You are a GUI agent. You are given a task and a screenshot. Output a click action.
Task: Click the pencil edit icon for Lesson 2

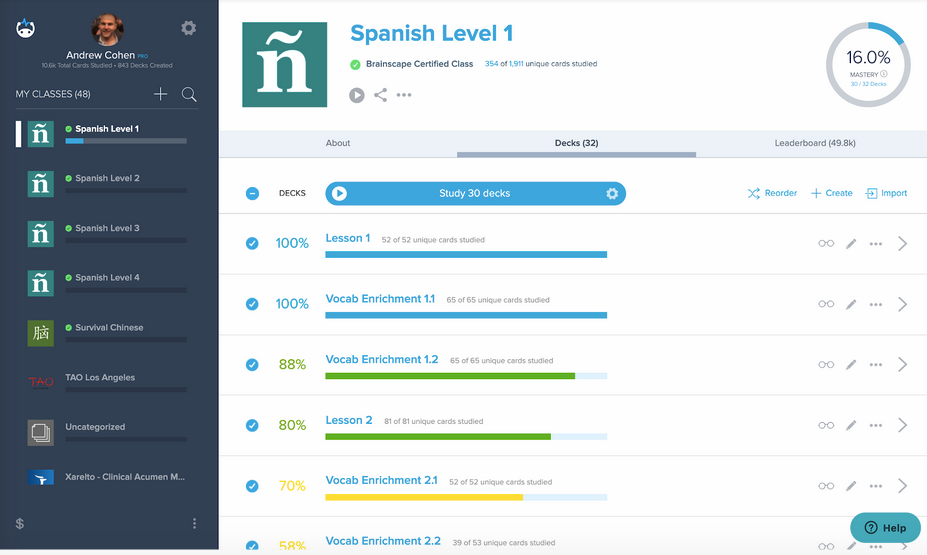click(x=851, y=425)
